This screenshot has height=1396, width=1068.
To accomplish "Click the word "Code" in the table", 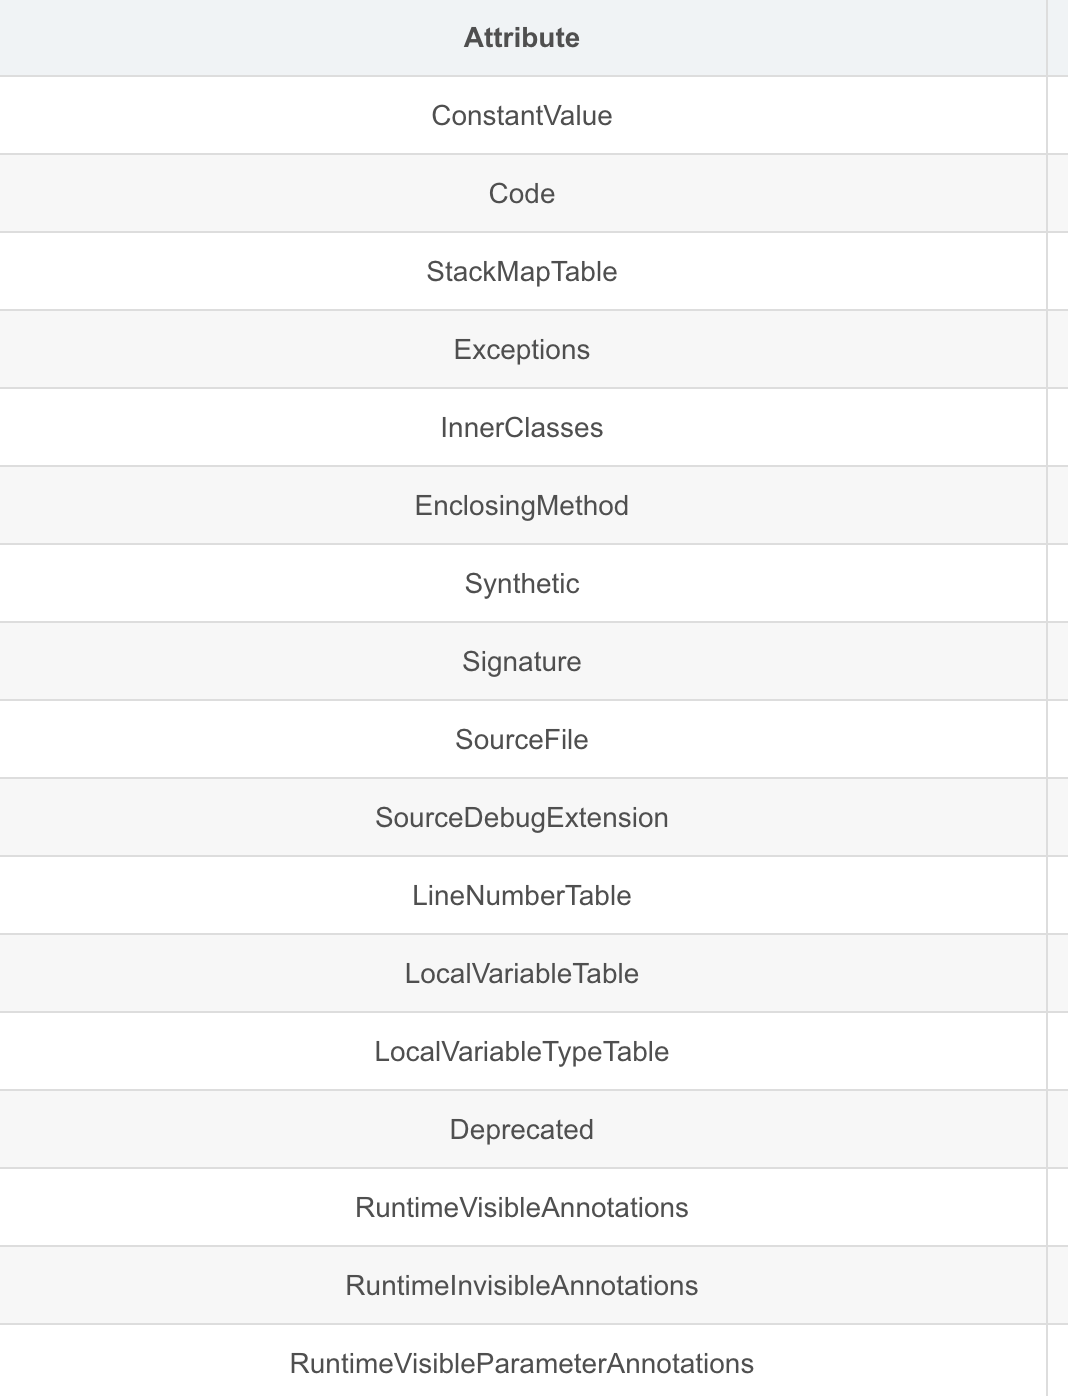I will click(521, 194).
